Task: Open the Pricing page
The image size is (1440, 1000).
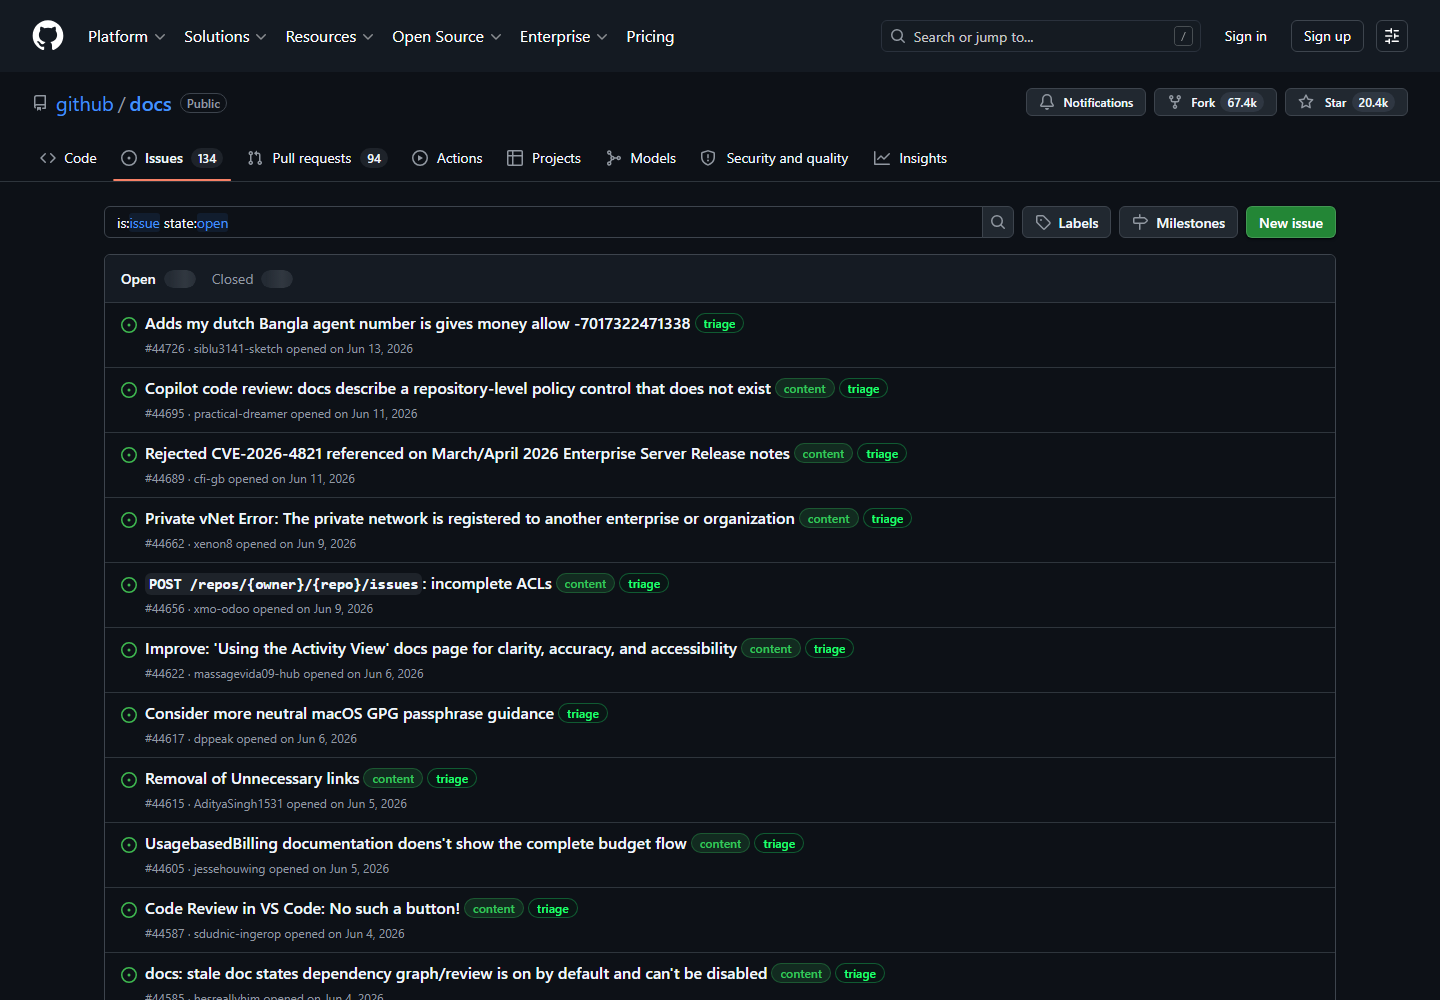Action: (x=650, y=36)
